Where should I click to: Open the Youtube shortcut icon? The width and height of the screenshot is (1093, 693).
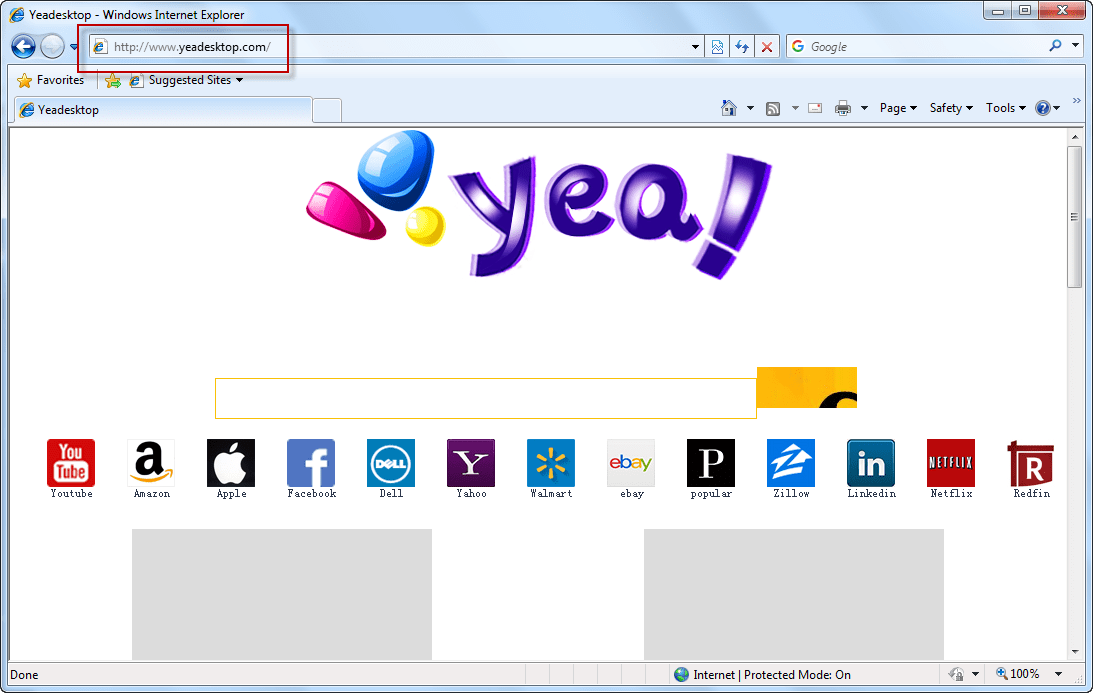coord(71,463)
